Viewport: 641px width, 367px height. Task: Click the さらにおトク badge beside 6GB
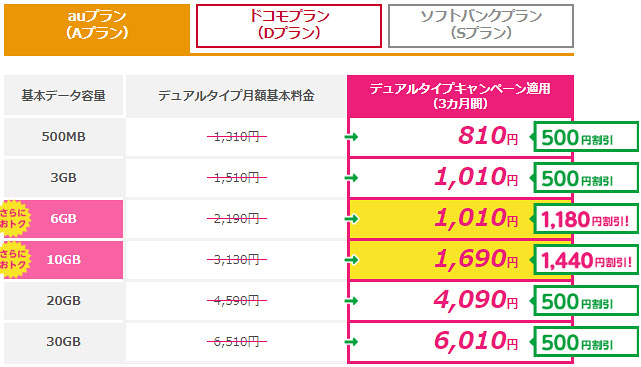14,219
